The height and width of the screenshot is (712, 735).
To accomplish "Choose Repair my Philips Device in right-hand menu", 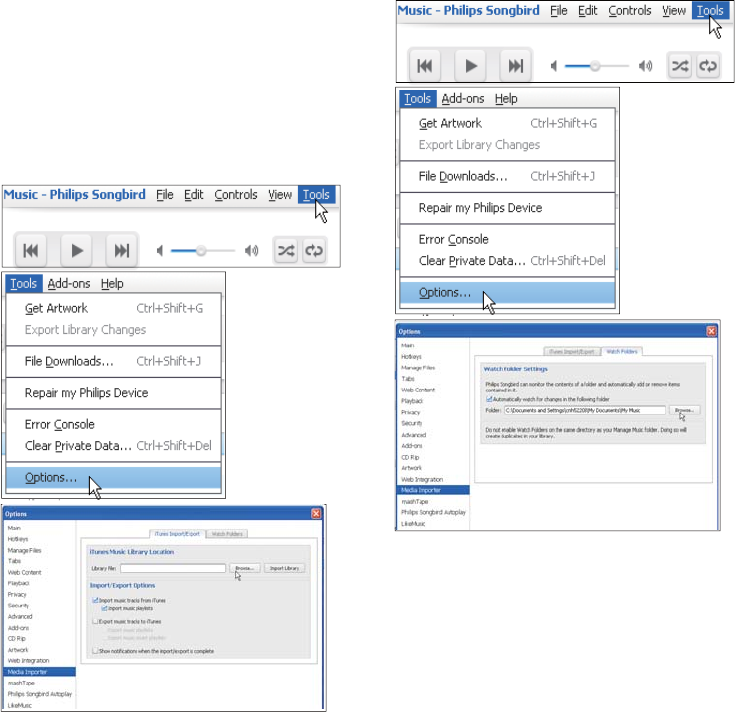I will tap(507, 208).
